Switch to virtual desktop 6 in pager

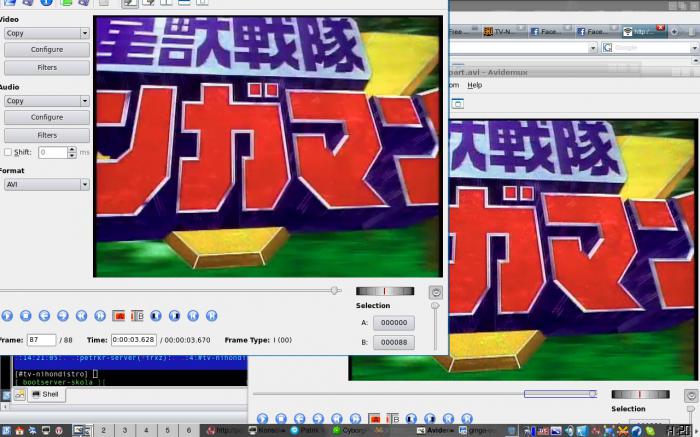[x=189, y=430]
